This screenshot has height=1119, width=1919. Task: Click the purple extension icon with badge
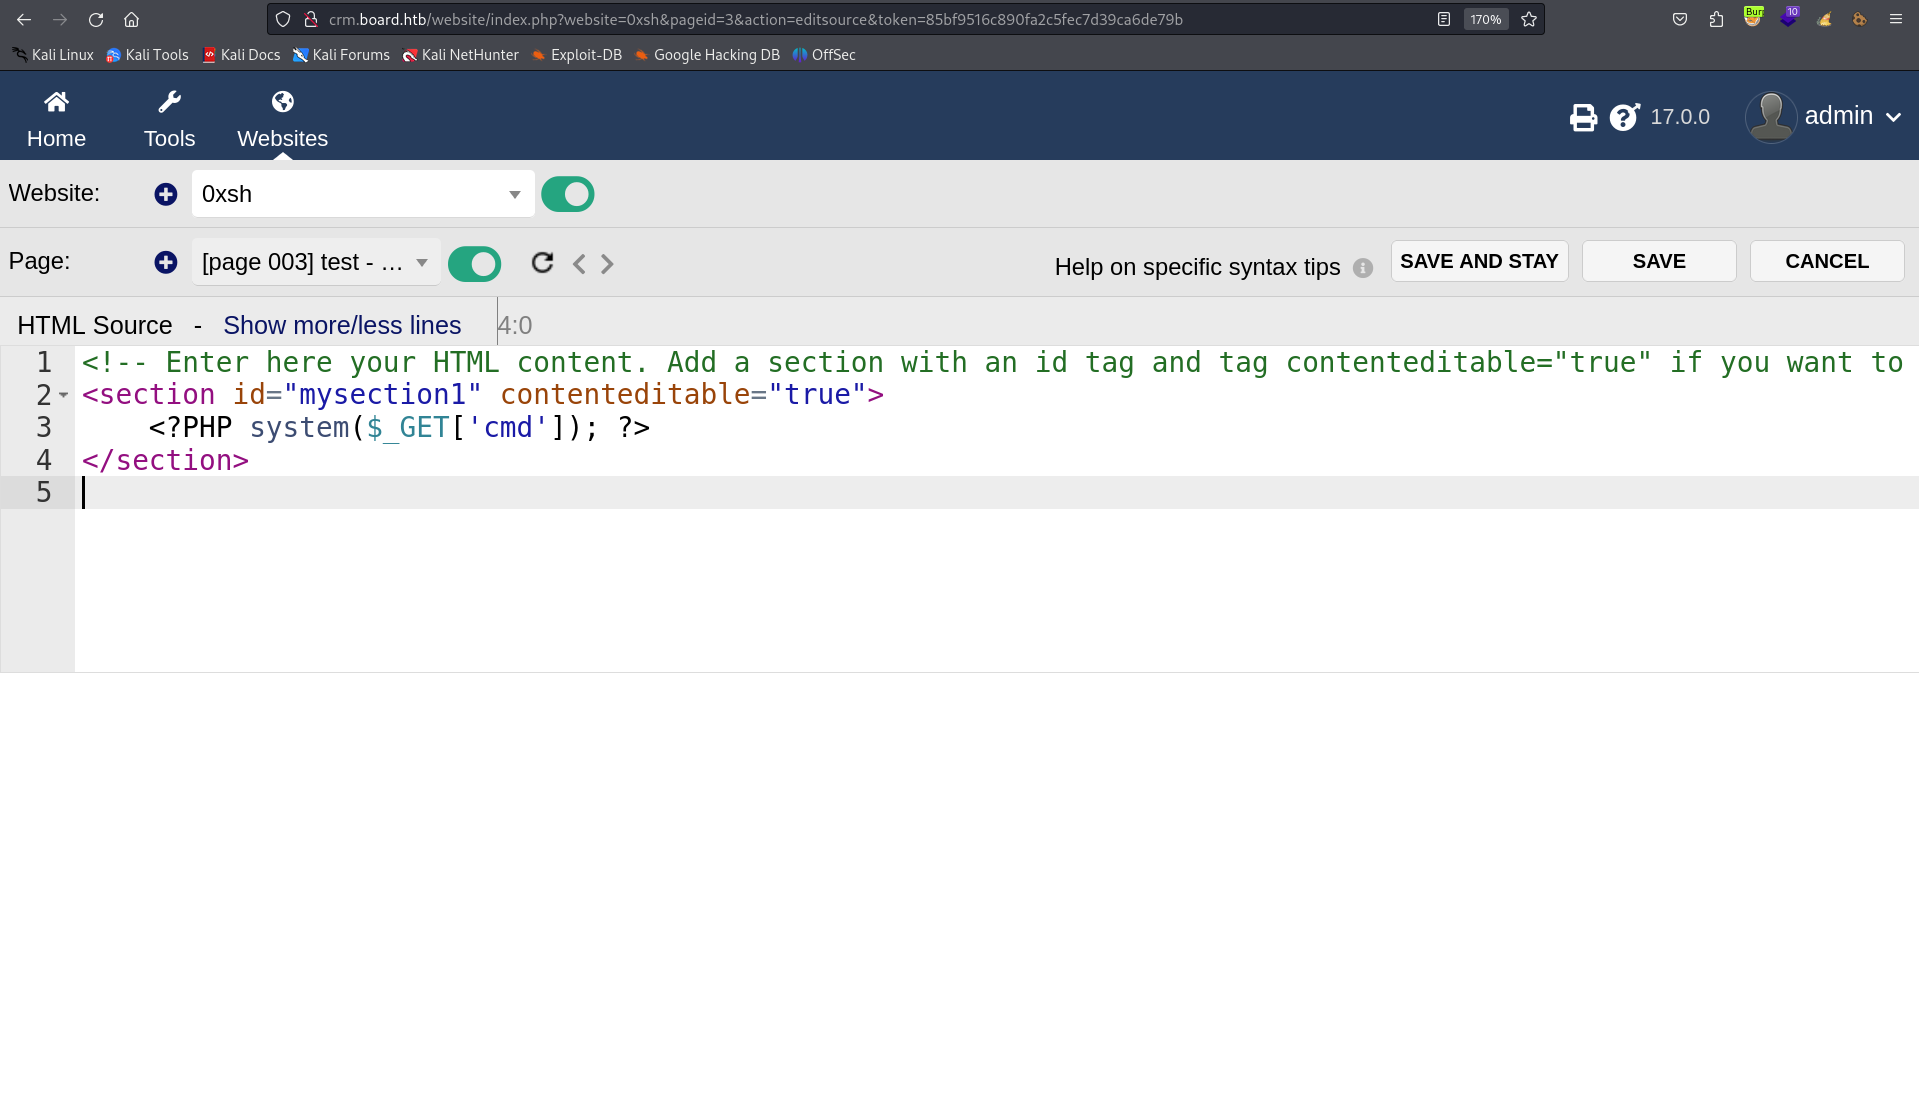1789,17
